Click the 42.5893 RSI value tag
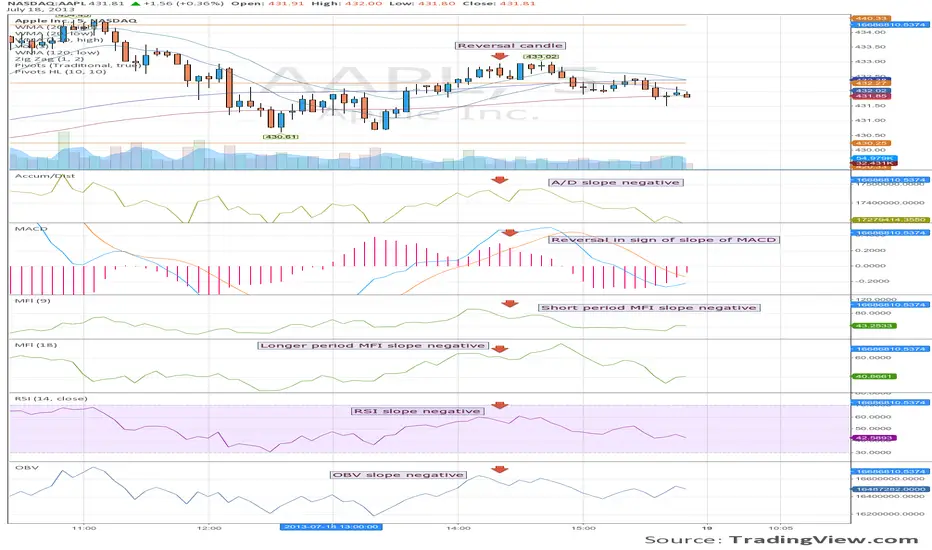This screenshot has height=550, width=932. pos(875,438)
